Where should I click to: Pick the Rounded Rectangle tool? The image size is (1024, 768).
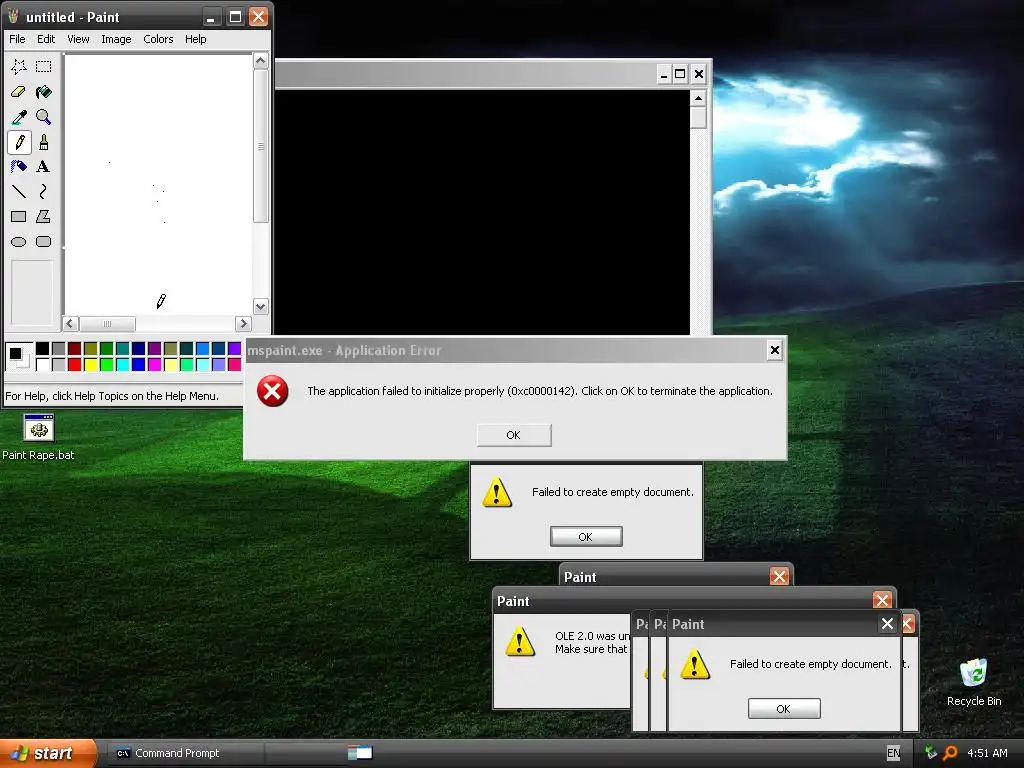[x=44, y=242]
